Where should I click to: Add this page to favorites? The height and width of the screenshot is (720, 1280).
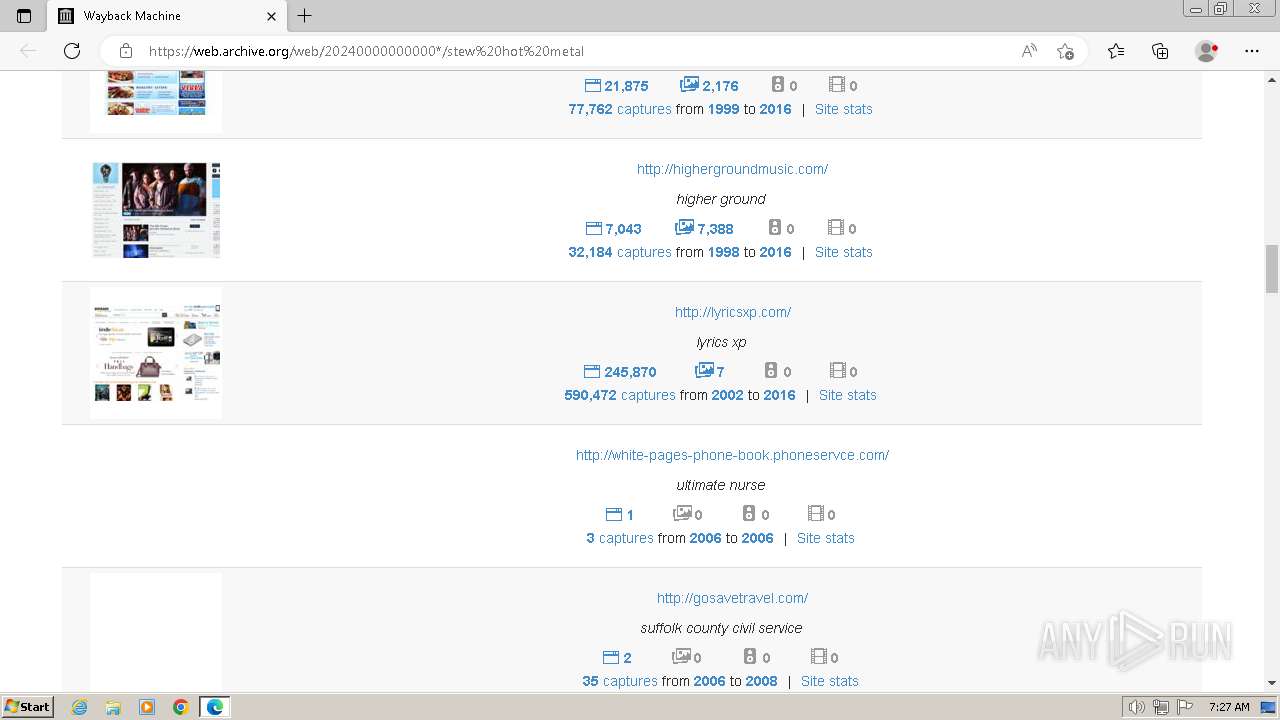tap(1065, 51)
